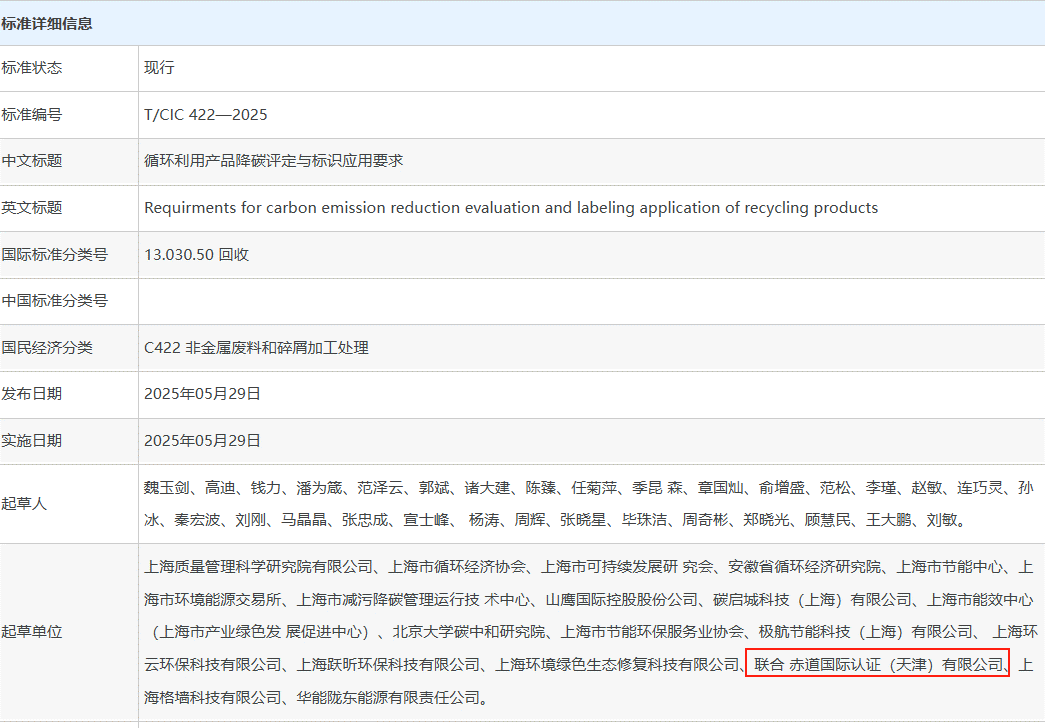Click the 标准详细信息 section header
This screenshot has width=1045, height=728.
[x=47, y=23]
